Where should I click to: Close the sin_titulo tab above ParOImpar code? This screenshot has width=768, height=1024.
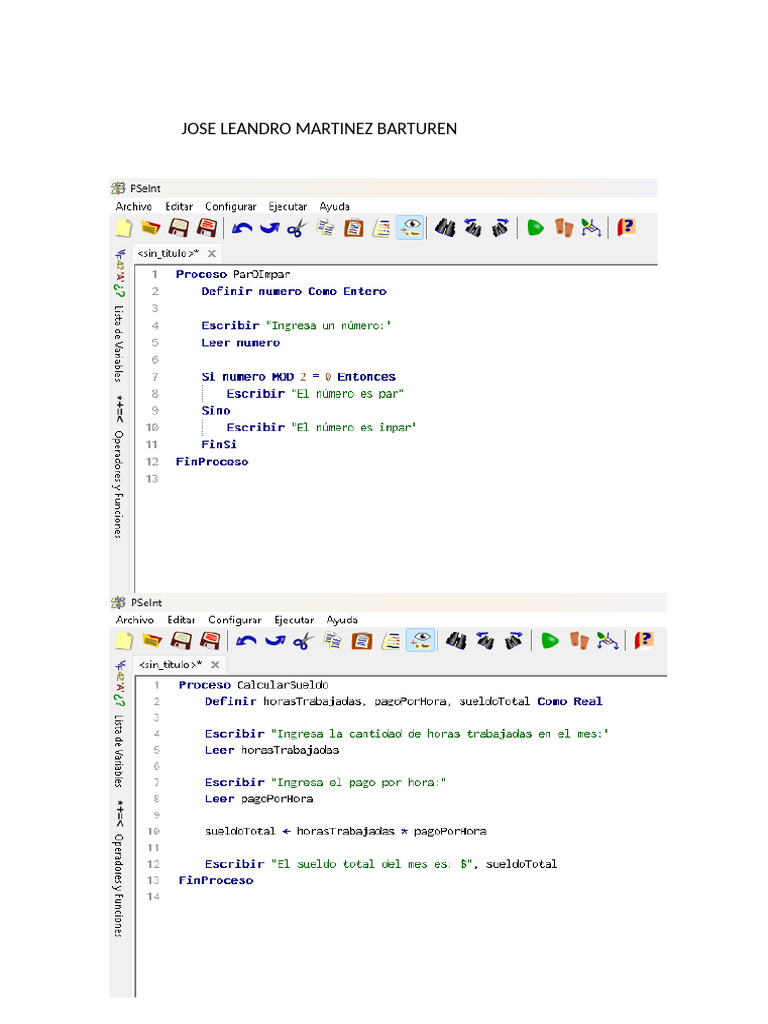pos(213,253)
